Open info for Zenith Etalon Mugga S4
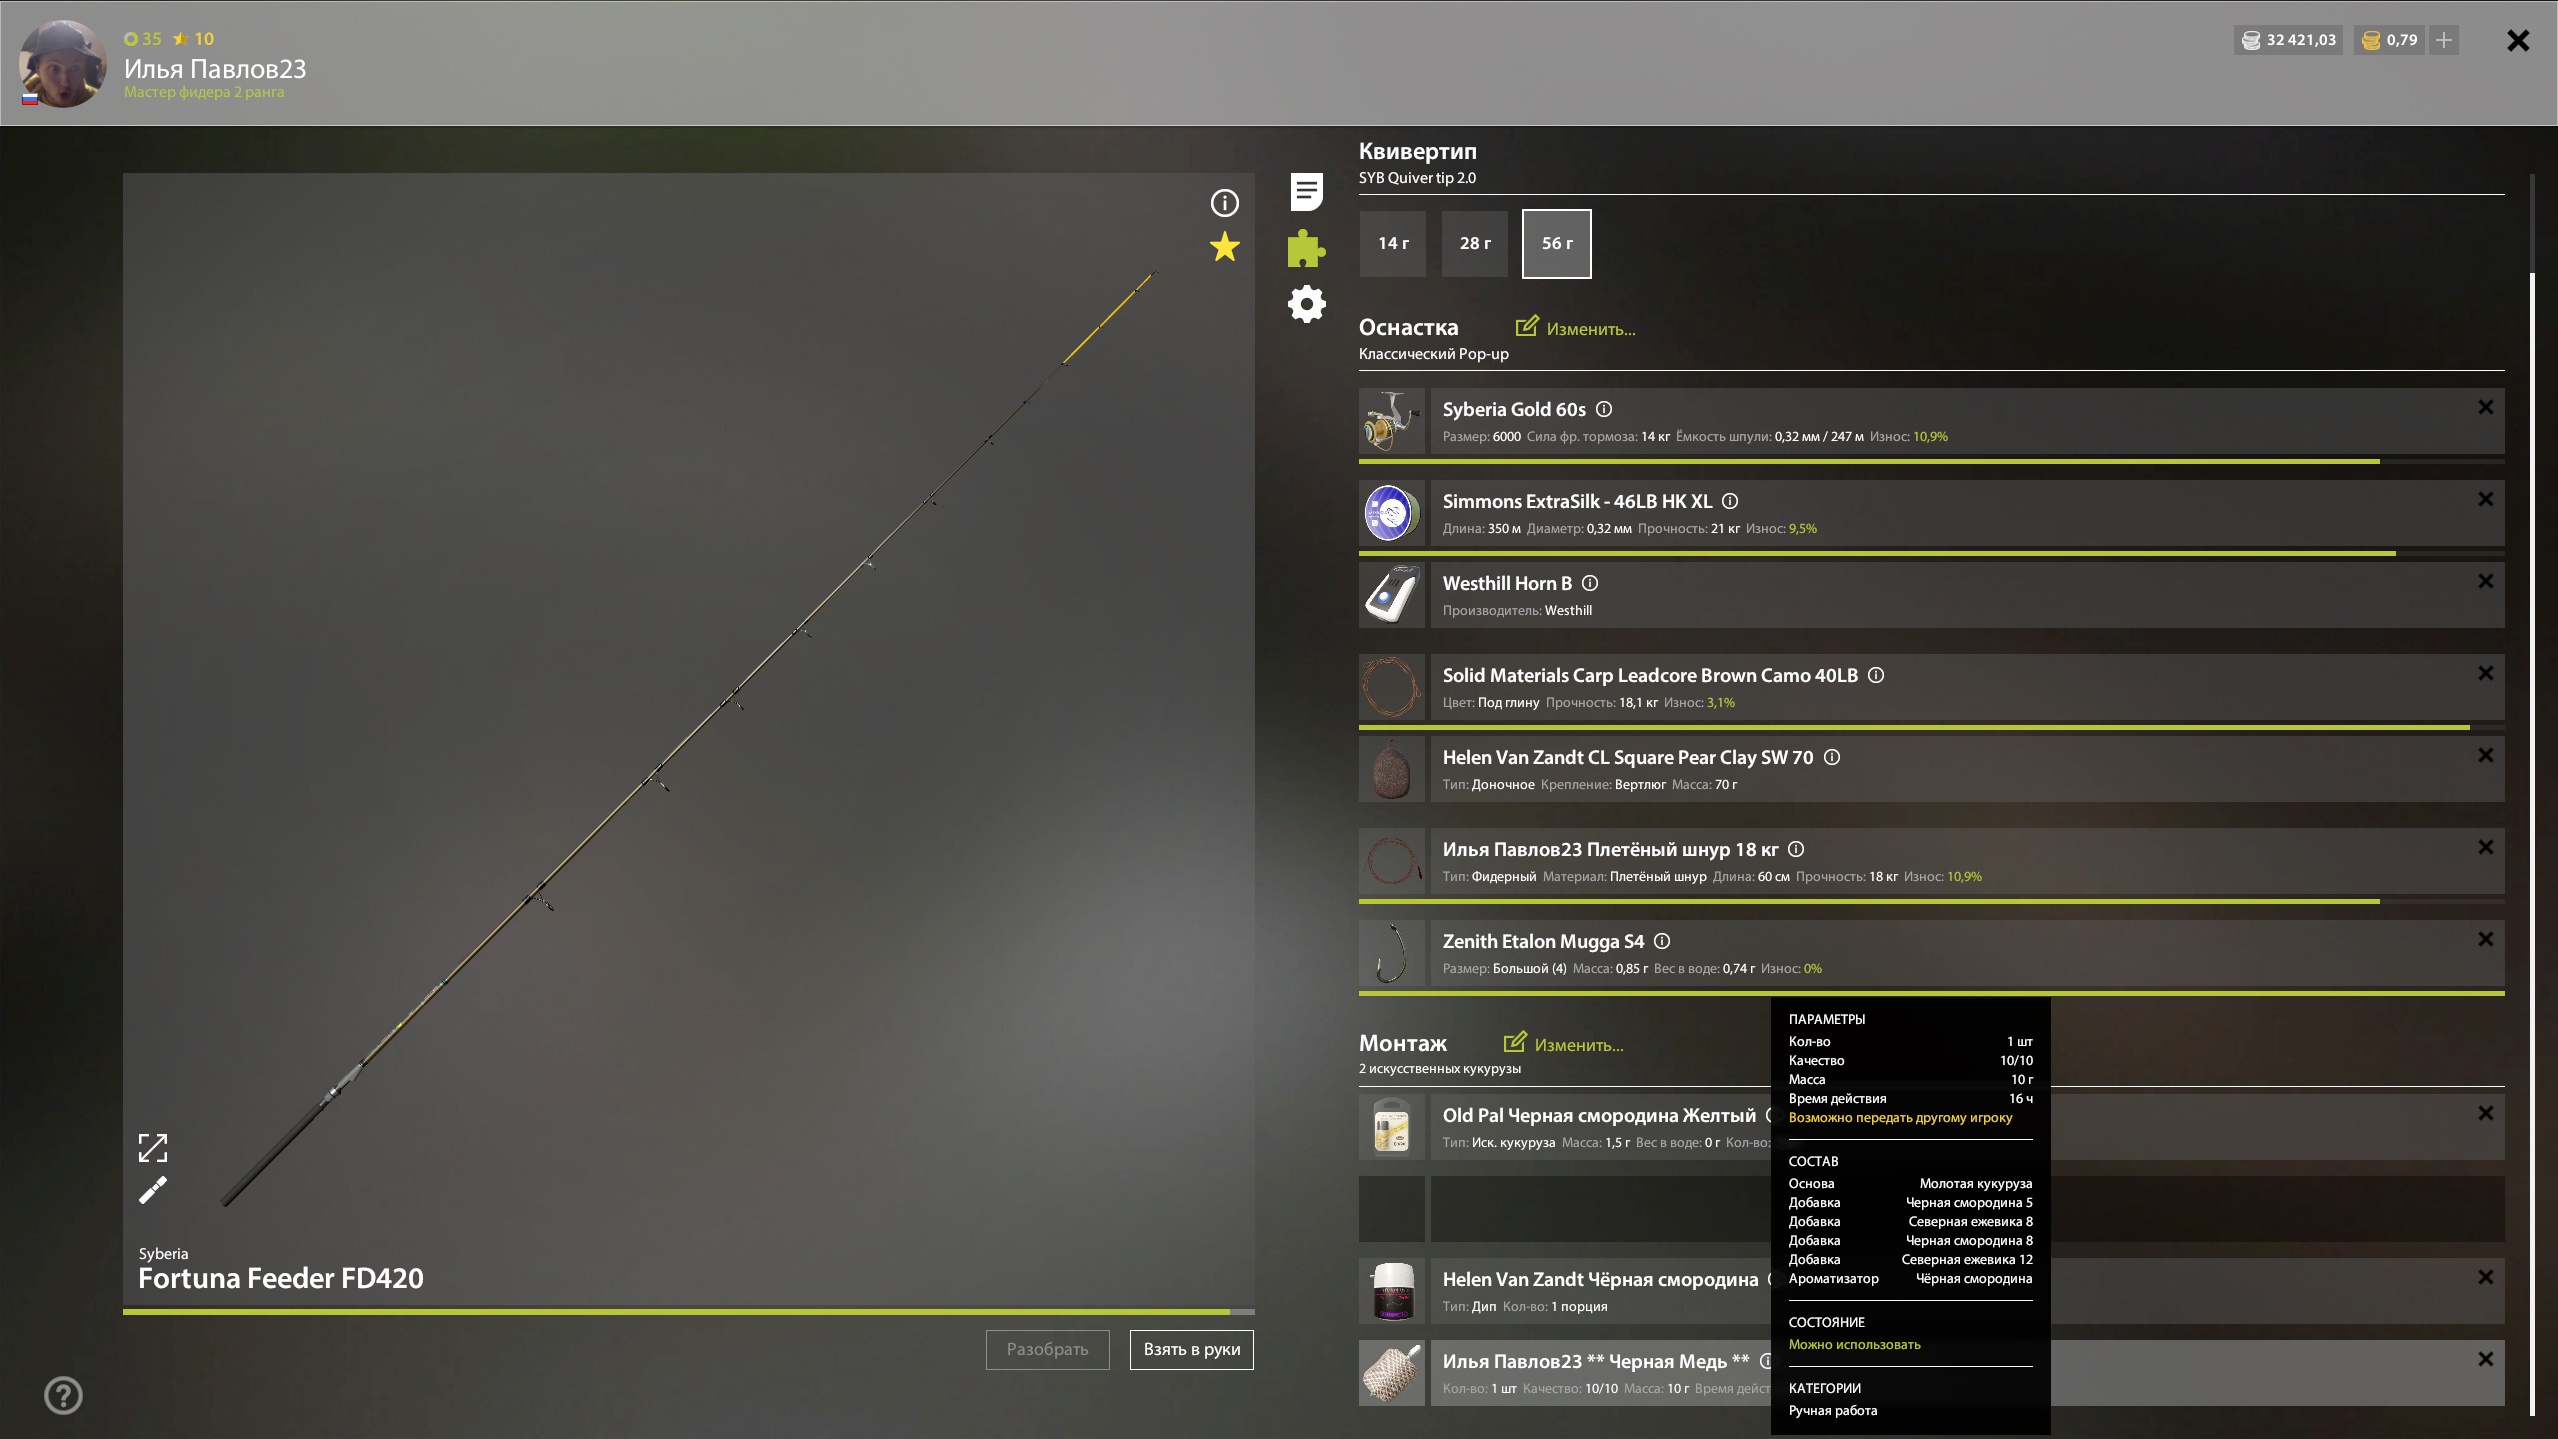 coord(1662,941)
